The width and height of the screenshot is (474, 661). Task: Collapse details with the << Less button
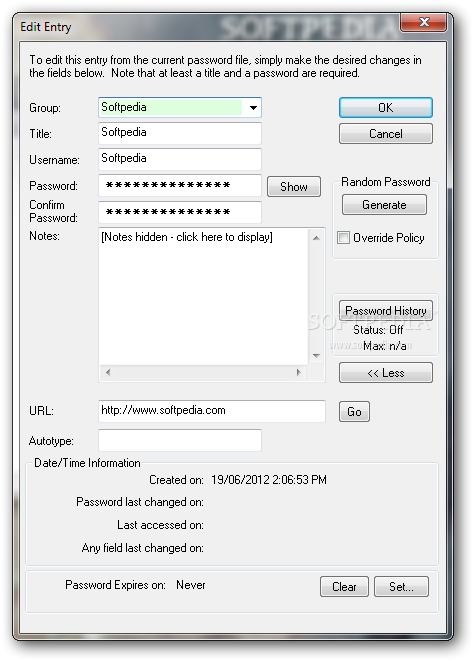[x=385, y=373]
